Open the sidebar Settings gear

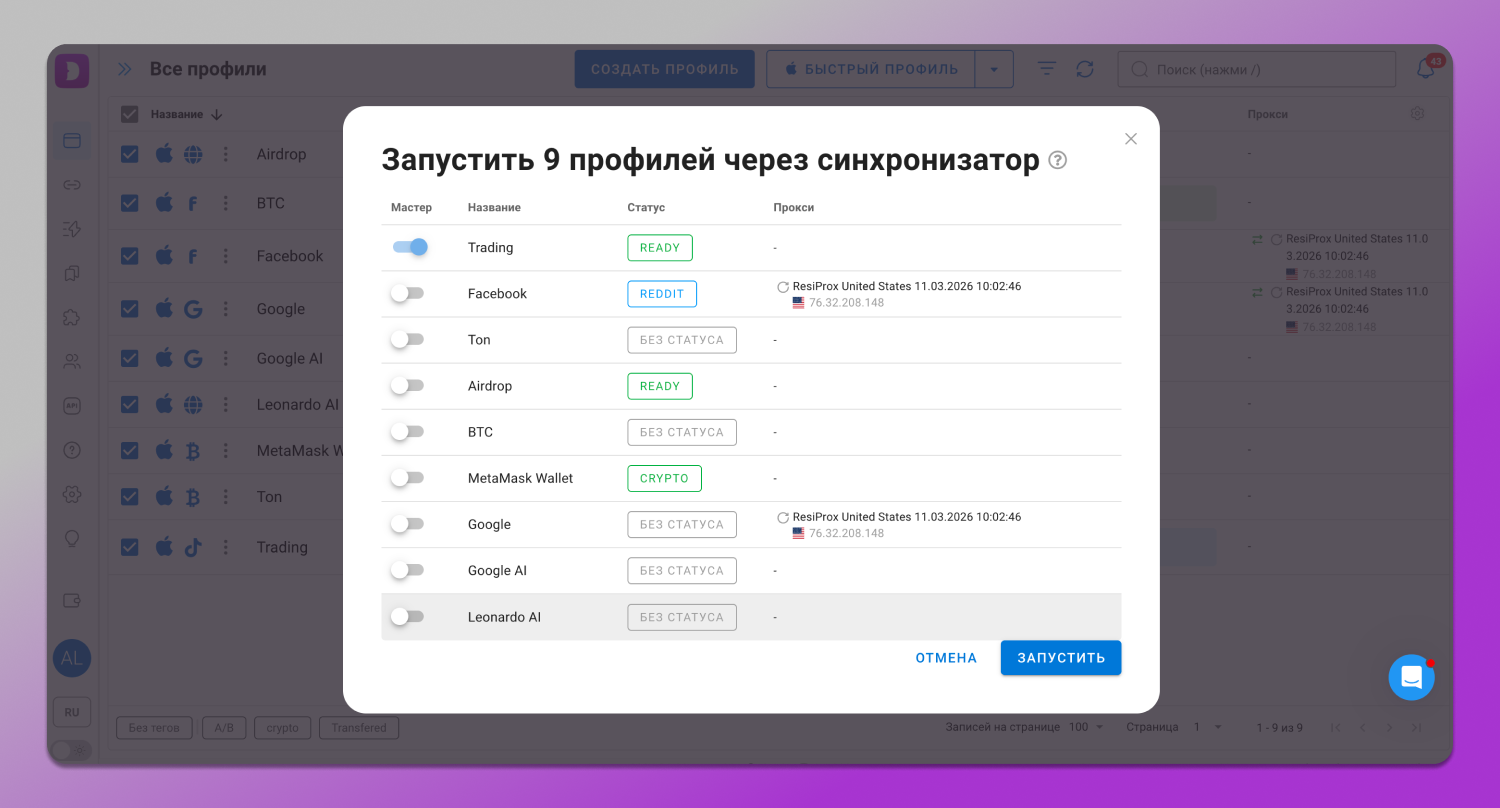coord(71,494)
